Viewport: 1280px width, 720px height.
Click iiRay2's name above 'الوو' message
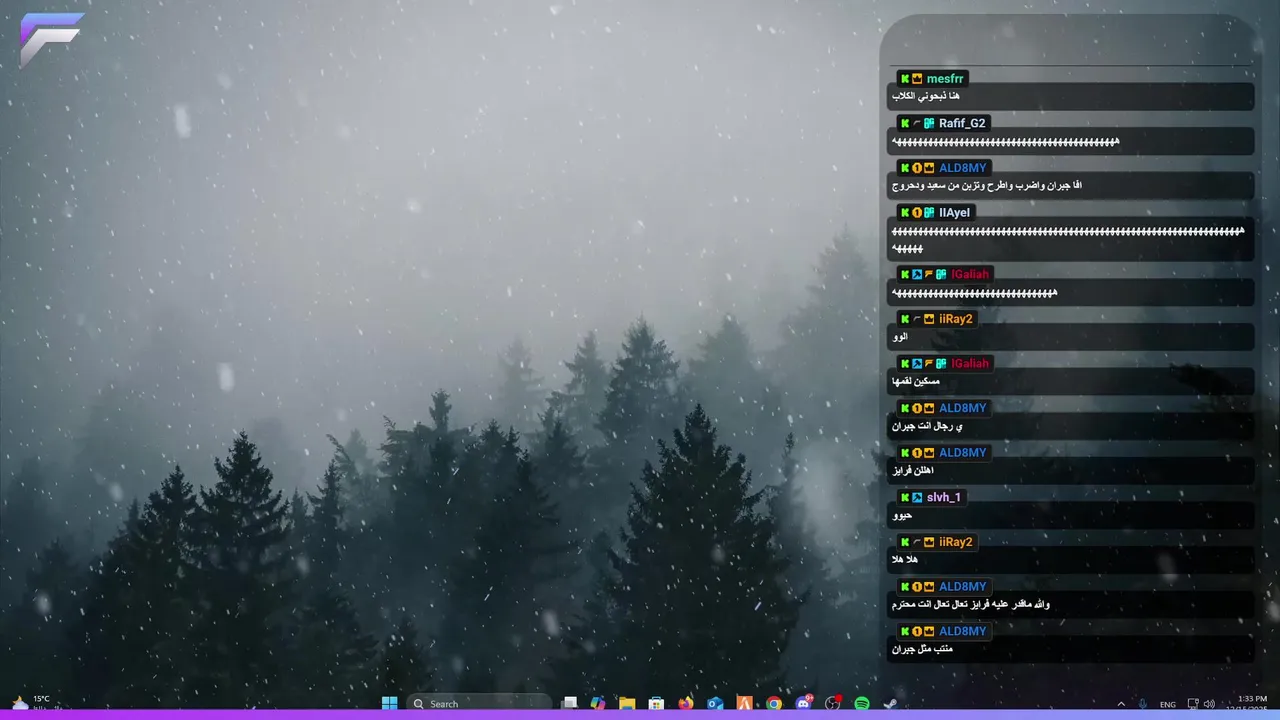956,319
